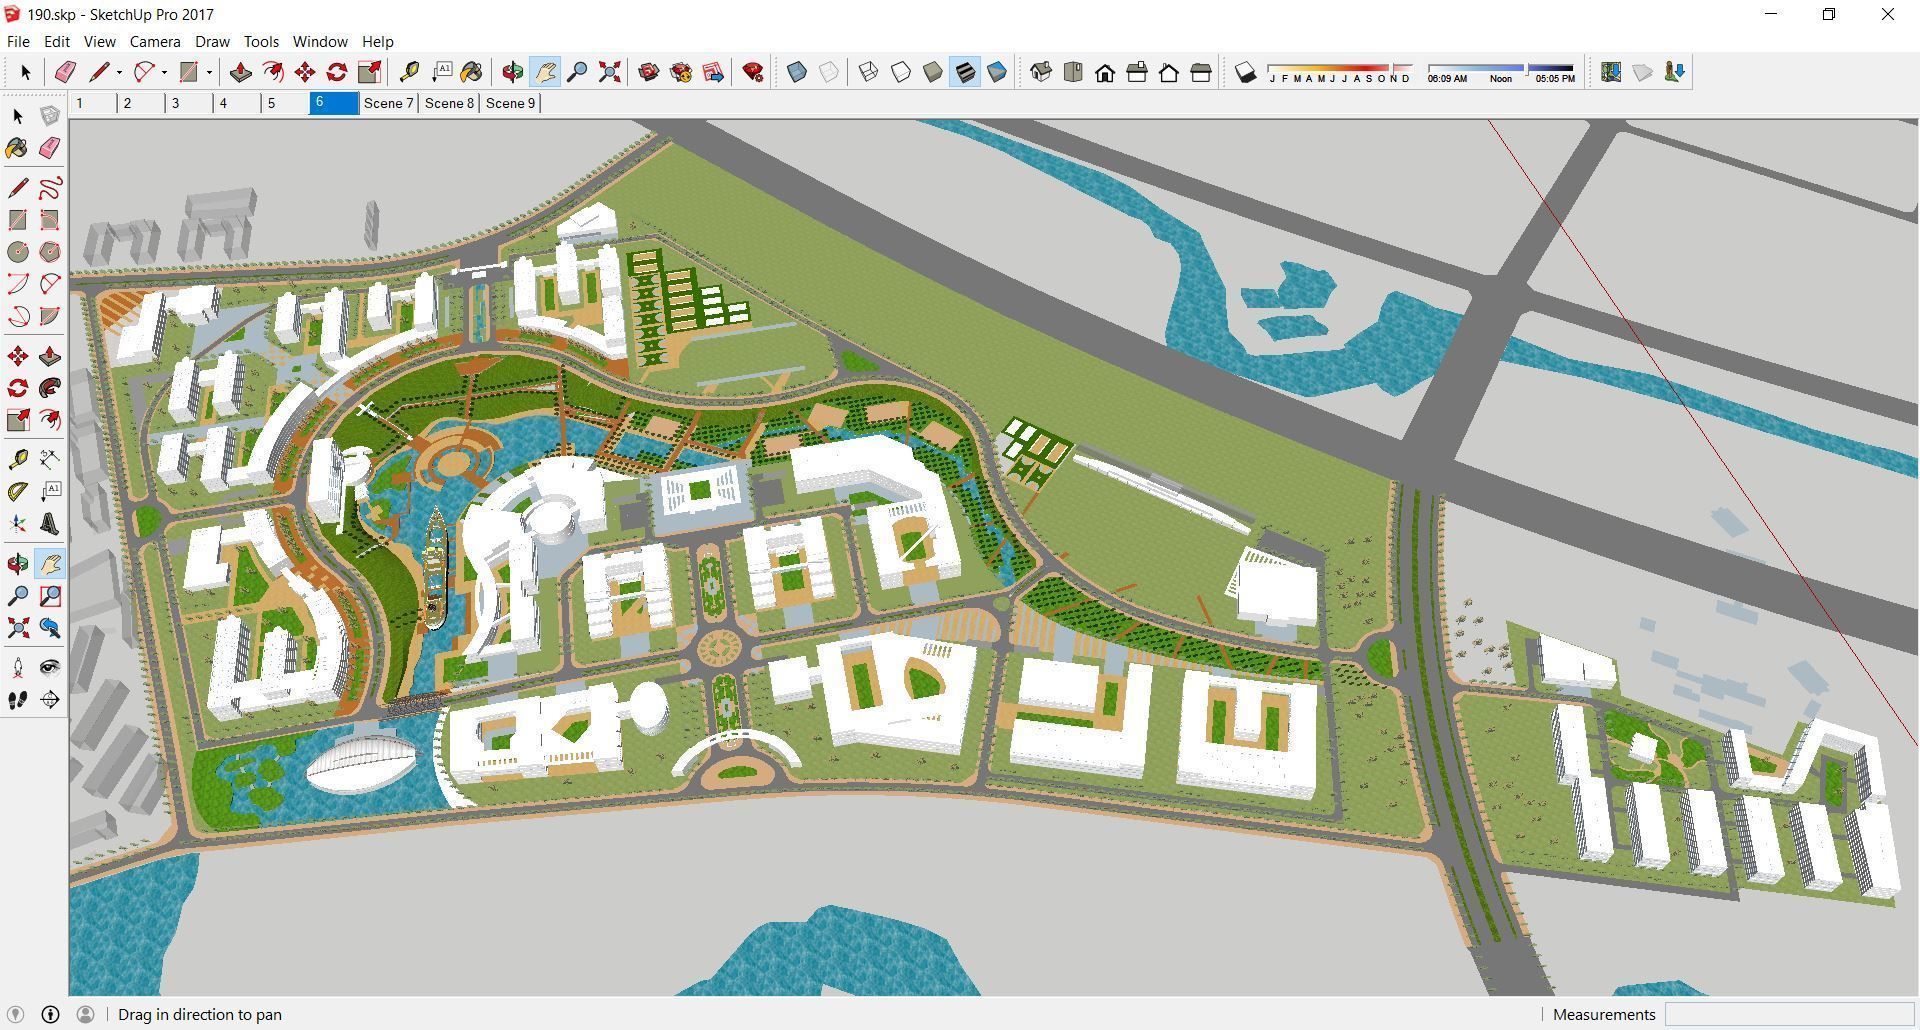Switch to Scene 9 tab

(x=510, y=103)
